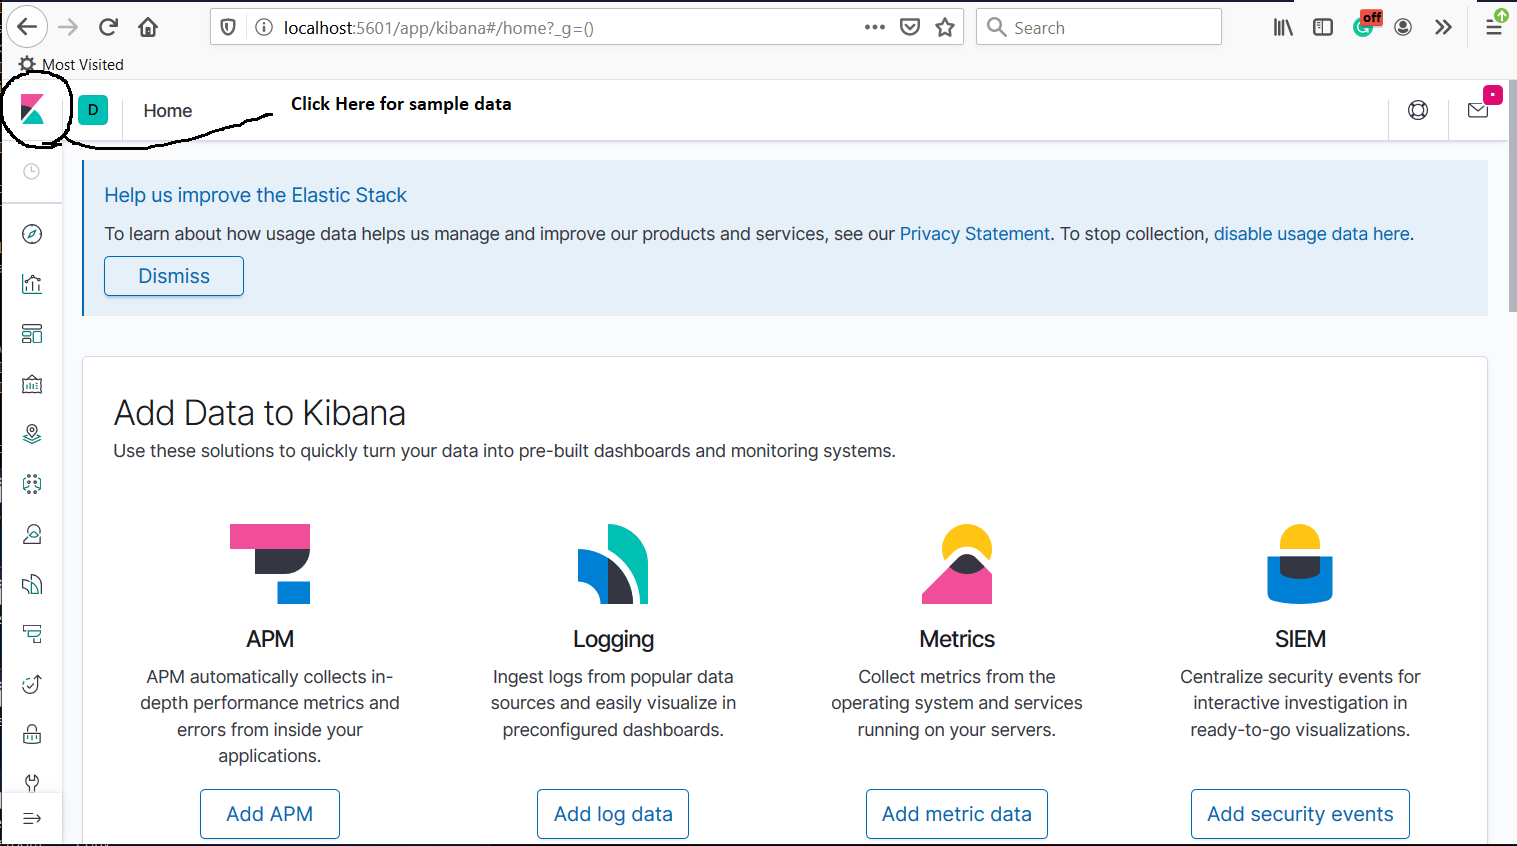
Task: Click tracking protection shield icon
Action: pos(228,27)
